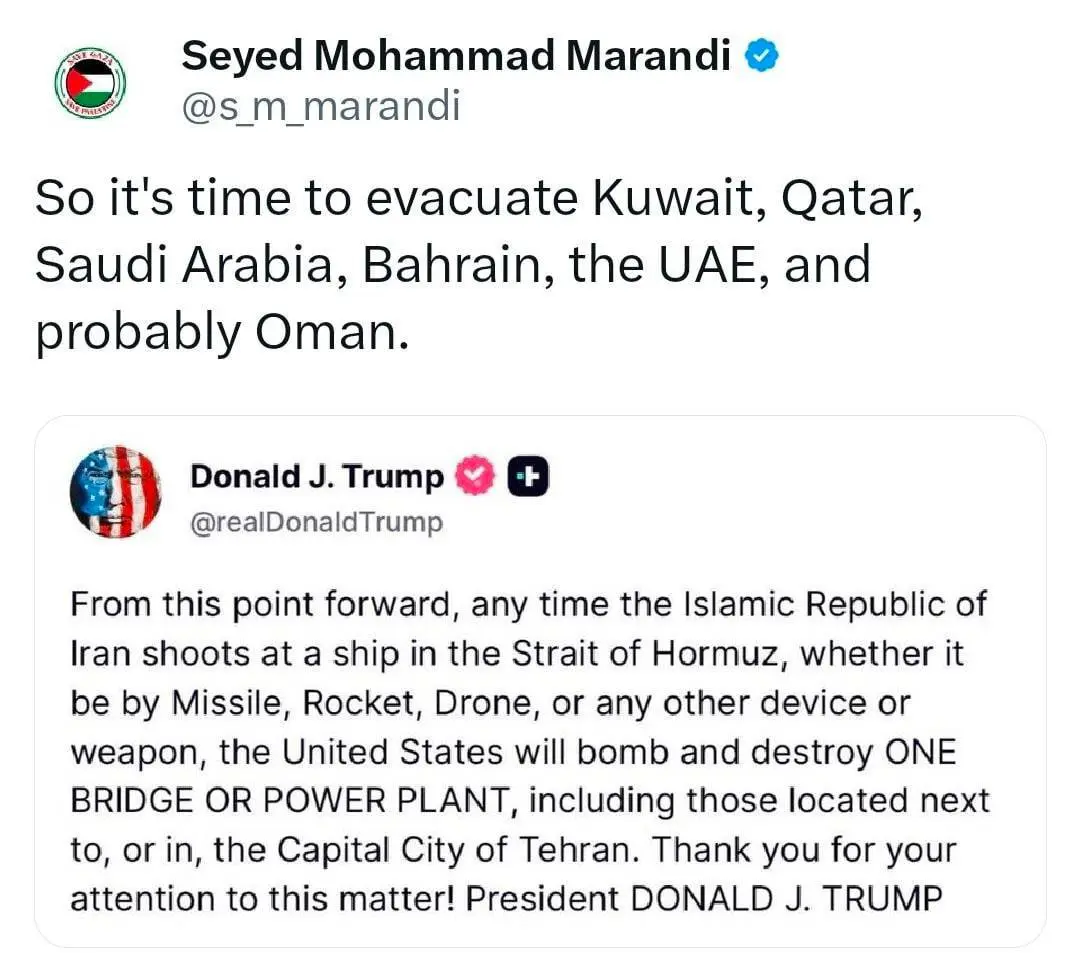Click the blue verified badge beside Marandi
The image size is (1079, 953).
762,56
